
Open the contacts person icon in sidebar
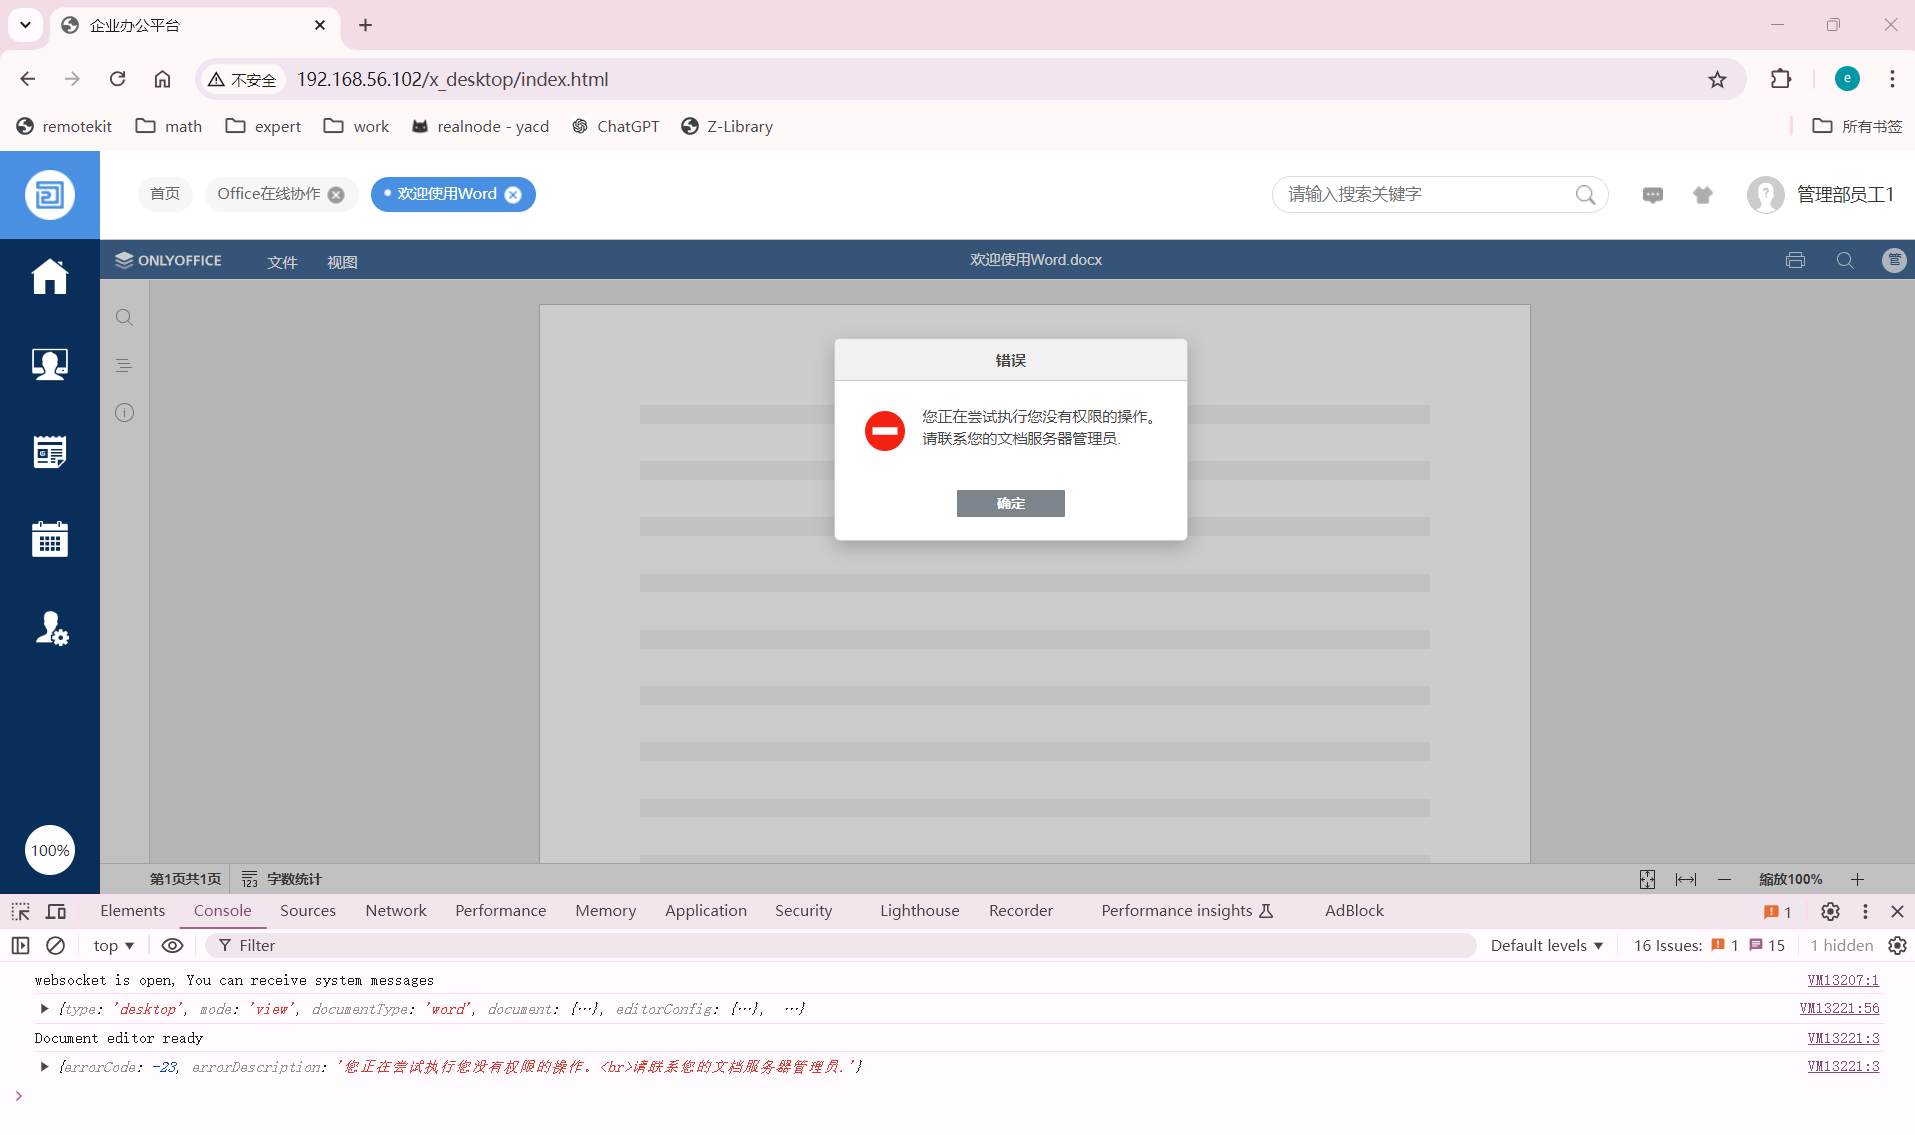point(50,364)
